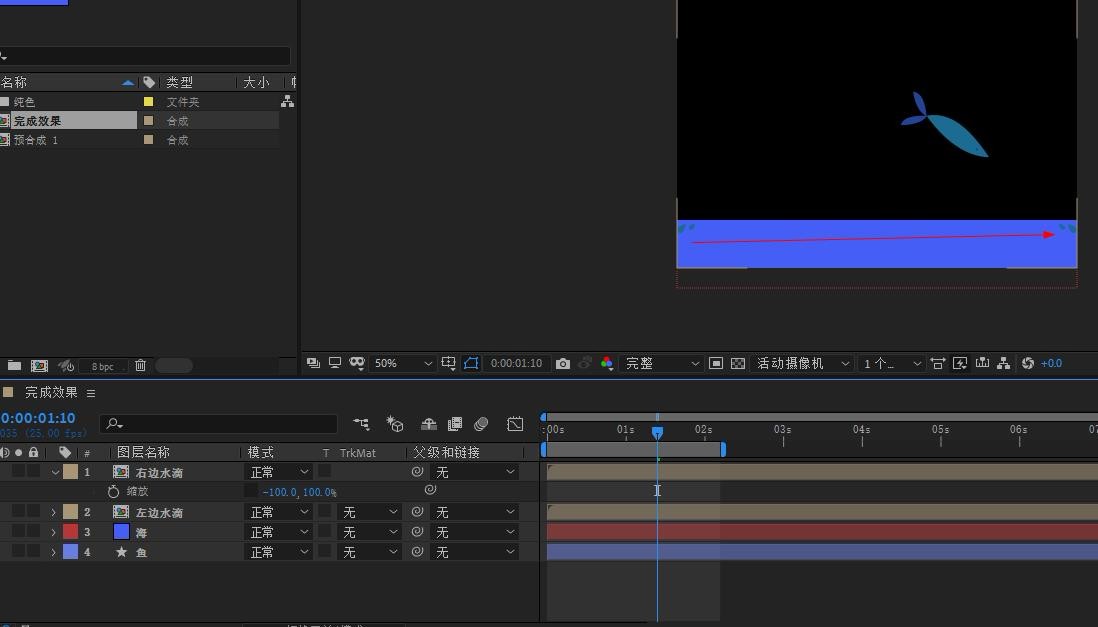Click the Always Preview This View icon
The image size is (1098, 627).
tap(313, 363)
